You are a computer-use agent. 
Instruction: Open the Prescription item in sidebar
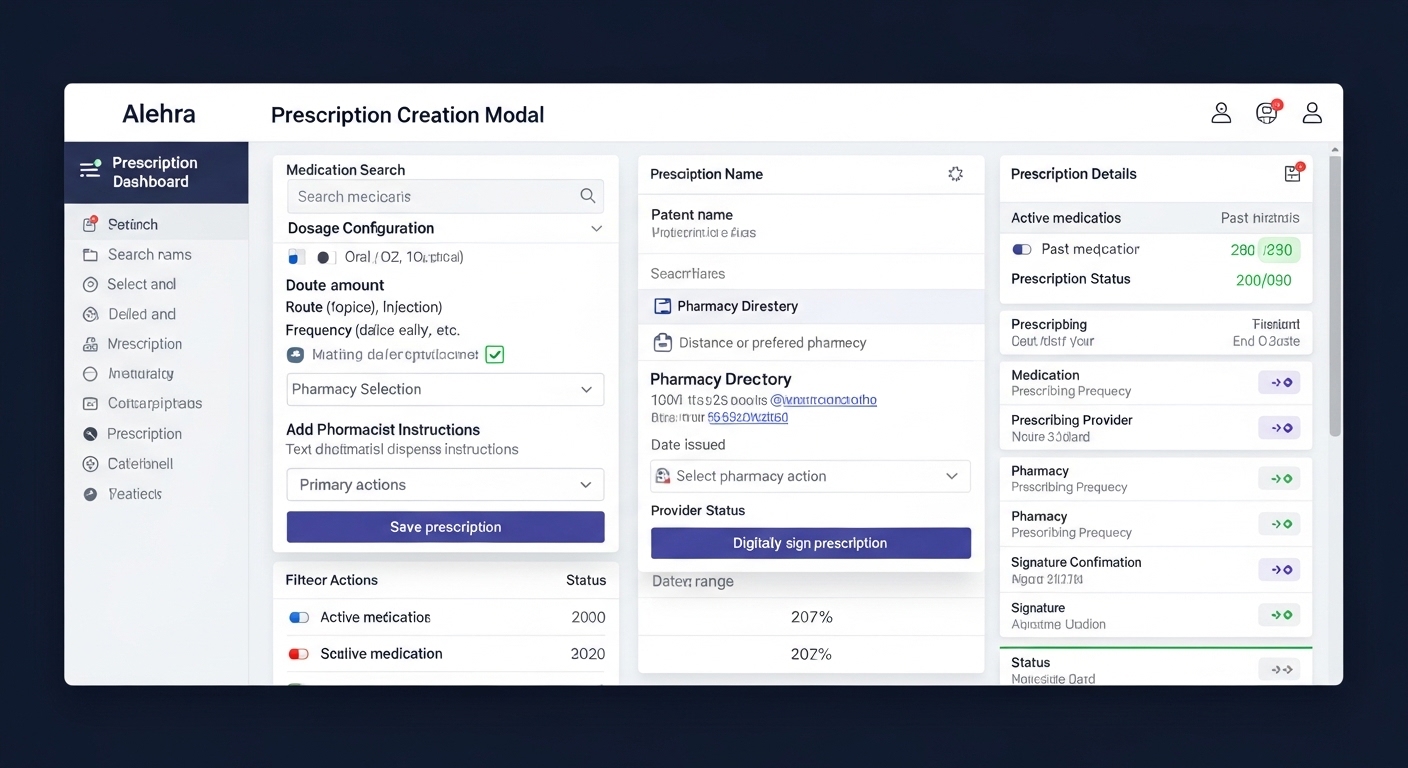144,434
